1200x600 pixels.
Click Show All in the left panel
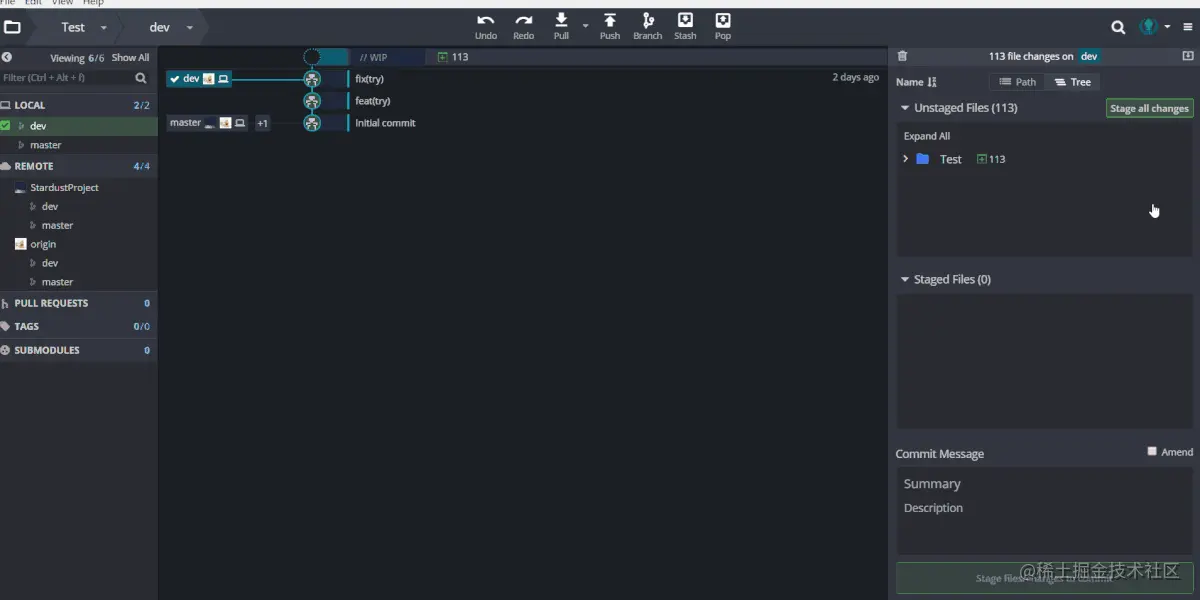(130, 58)
